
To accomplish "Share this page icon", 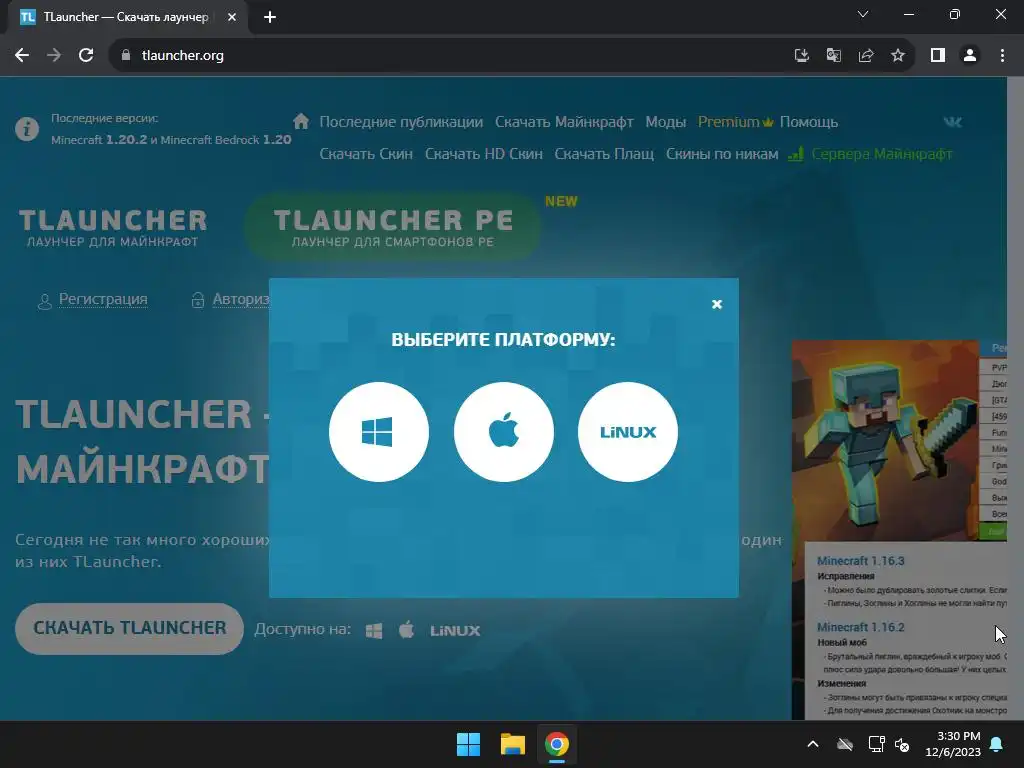I will coord(866,56).
